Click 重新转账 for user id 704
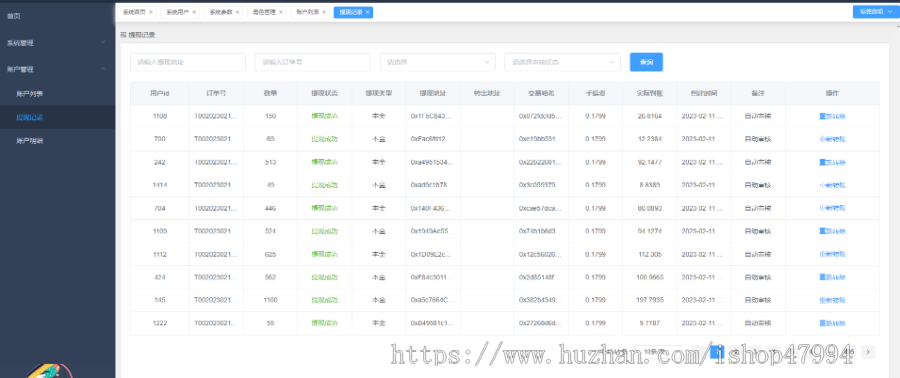 point(832,208)
